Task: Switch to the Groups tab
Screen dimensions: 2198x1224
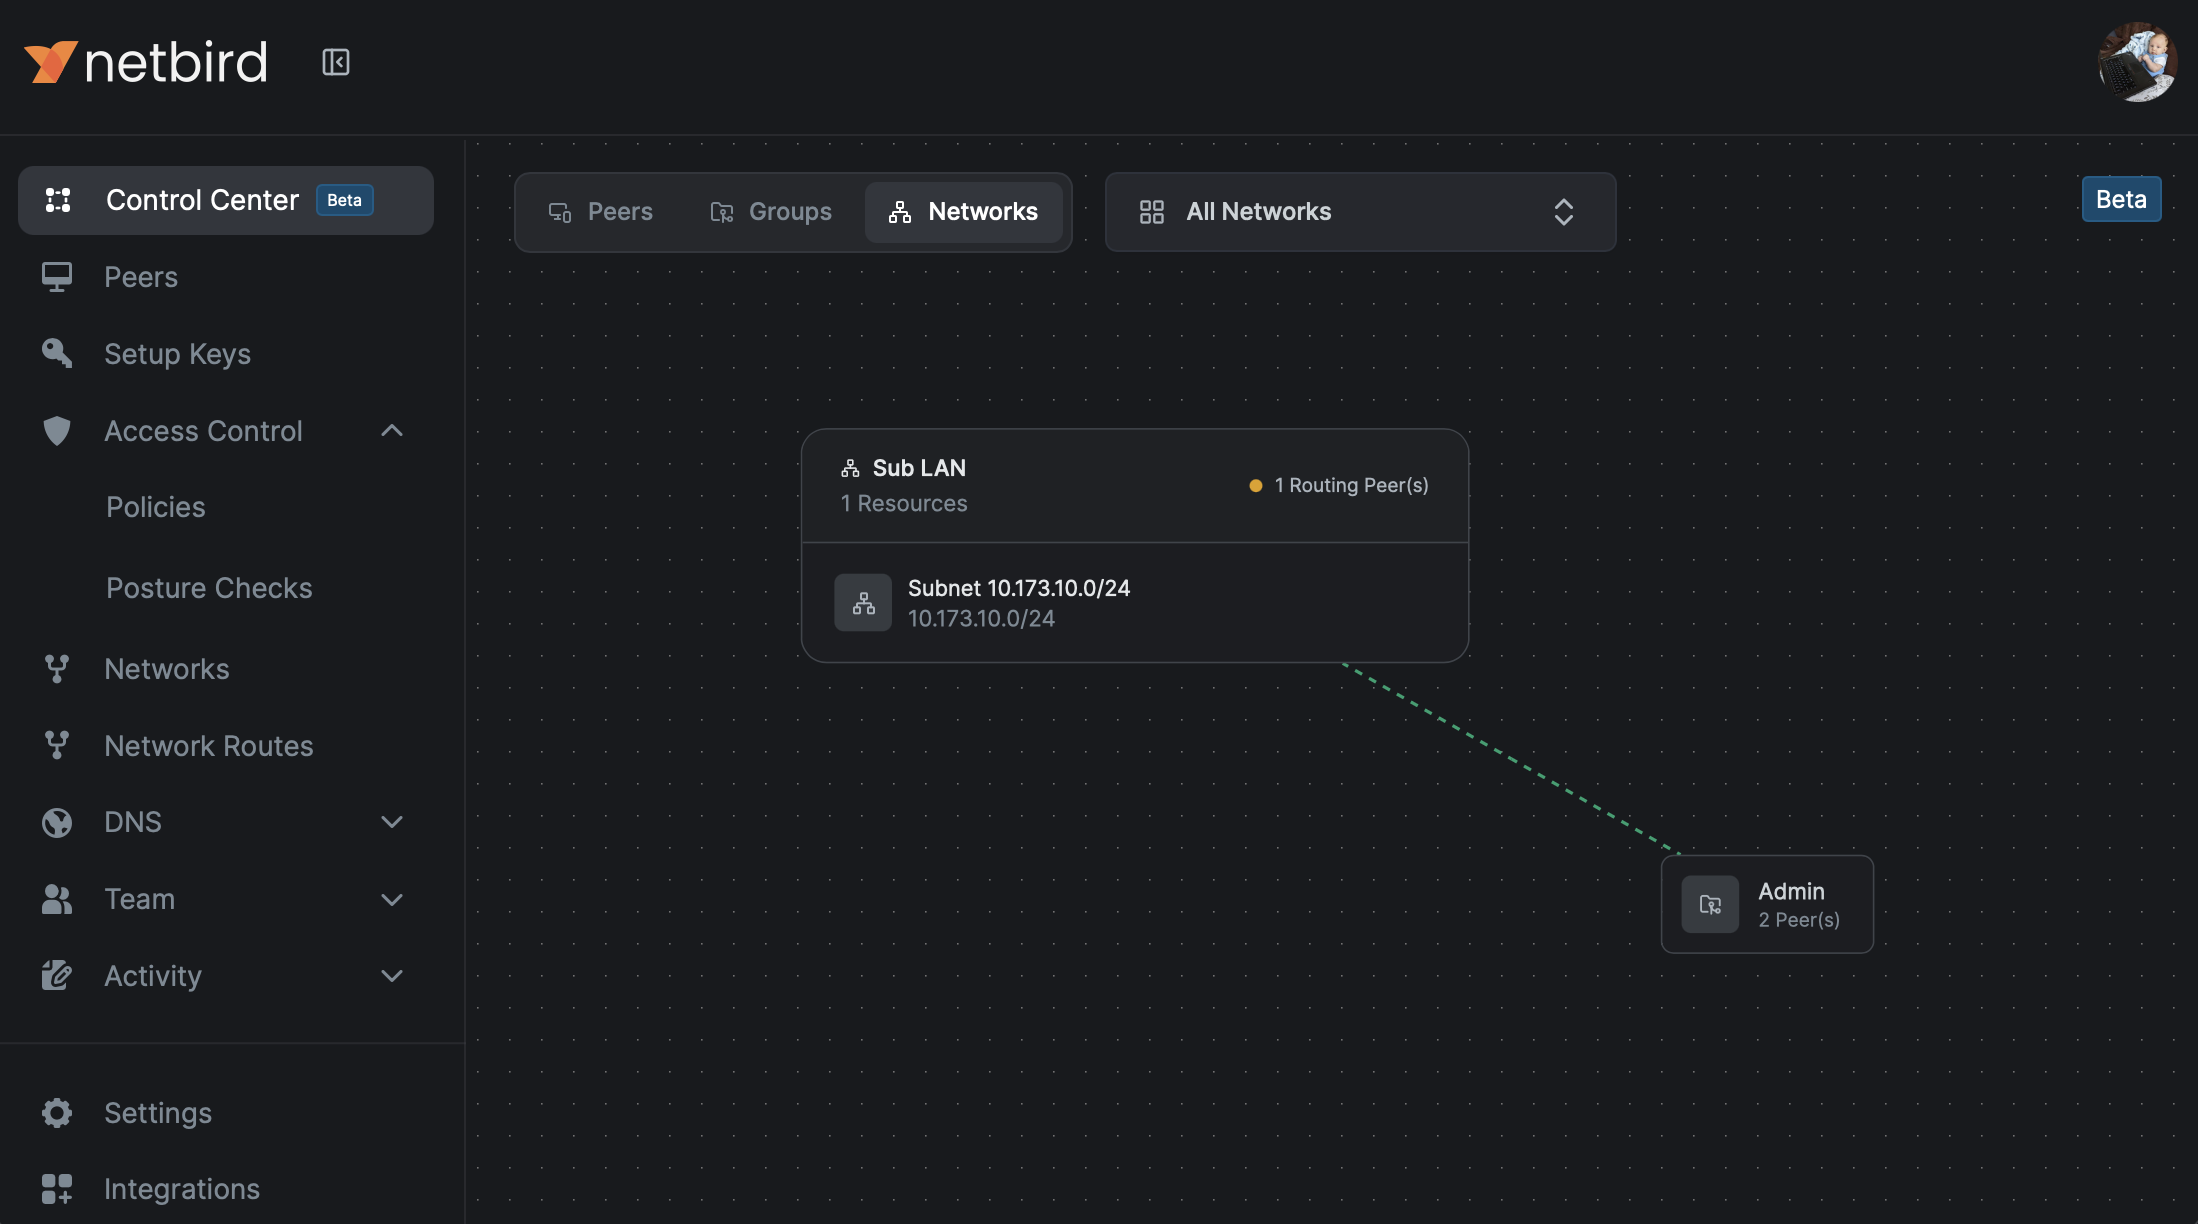Action: click(770, 211)
